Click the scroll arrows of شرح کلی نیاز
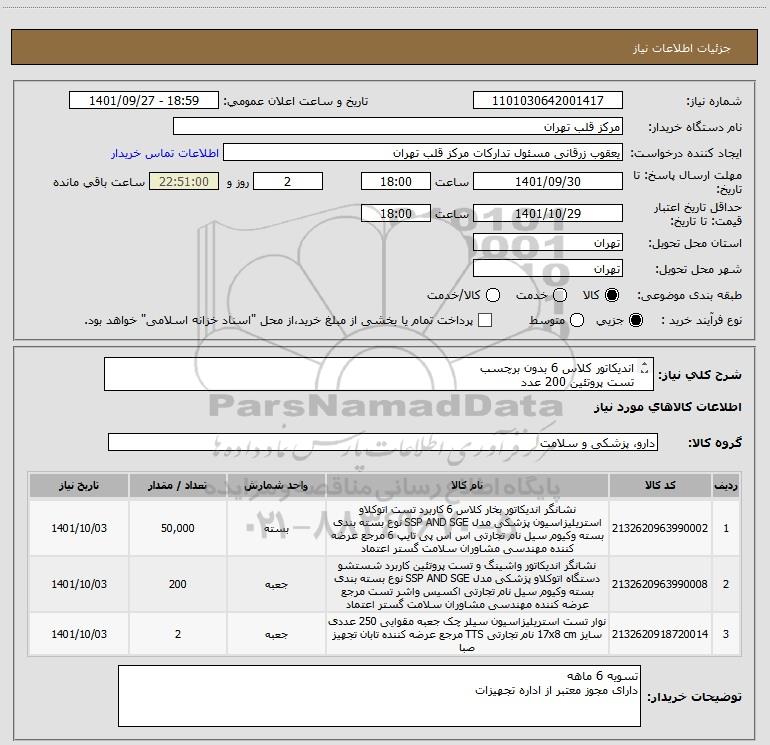 [x=645, y=367]
